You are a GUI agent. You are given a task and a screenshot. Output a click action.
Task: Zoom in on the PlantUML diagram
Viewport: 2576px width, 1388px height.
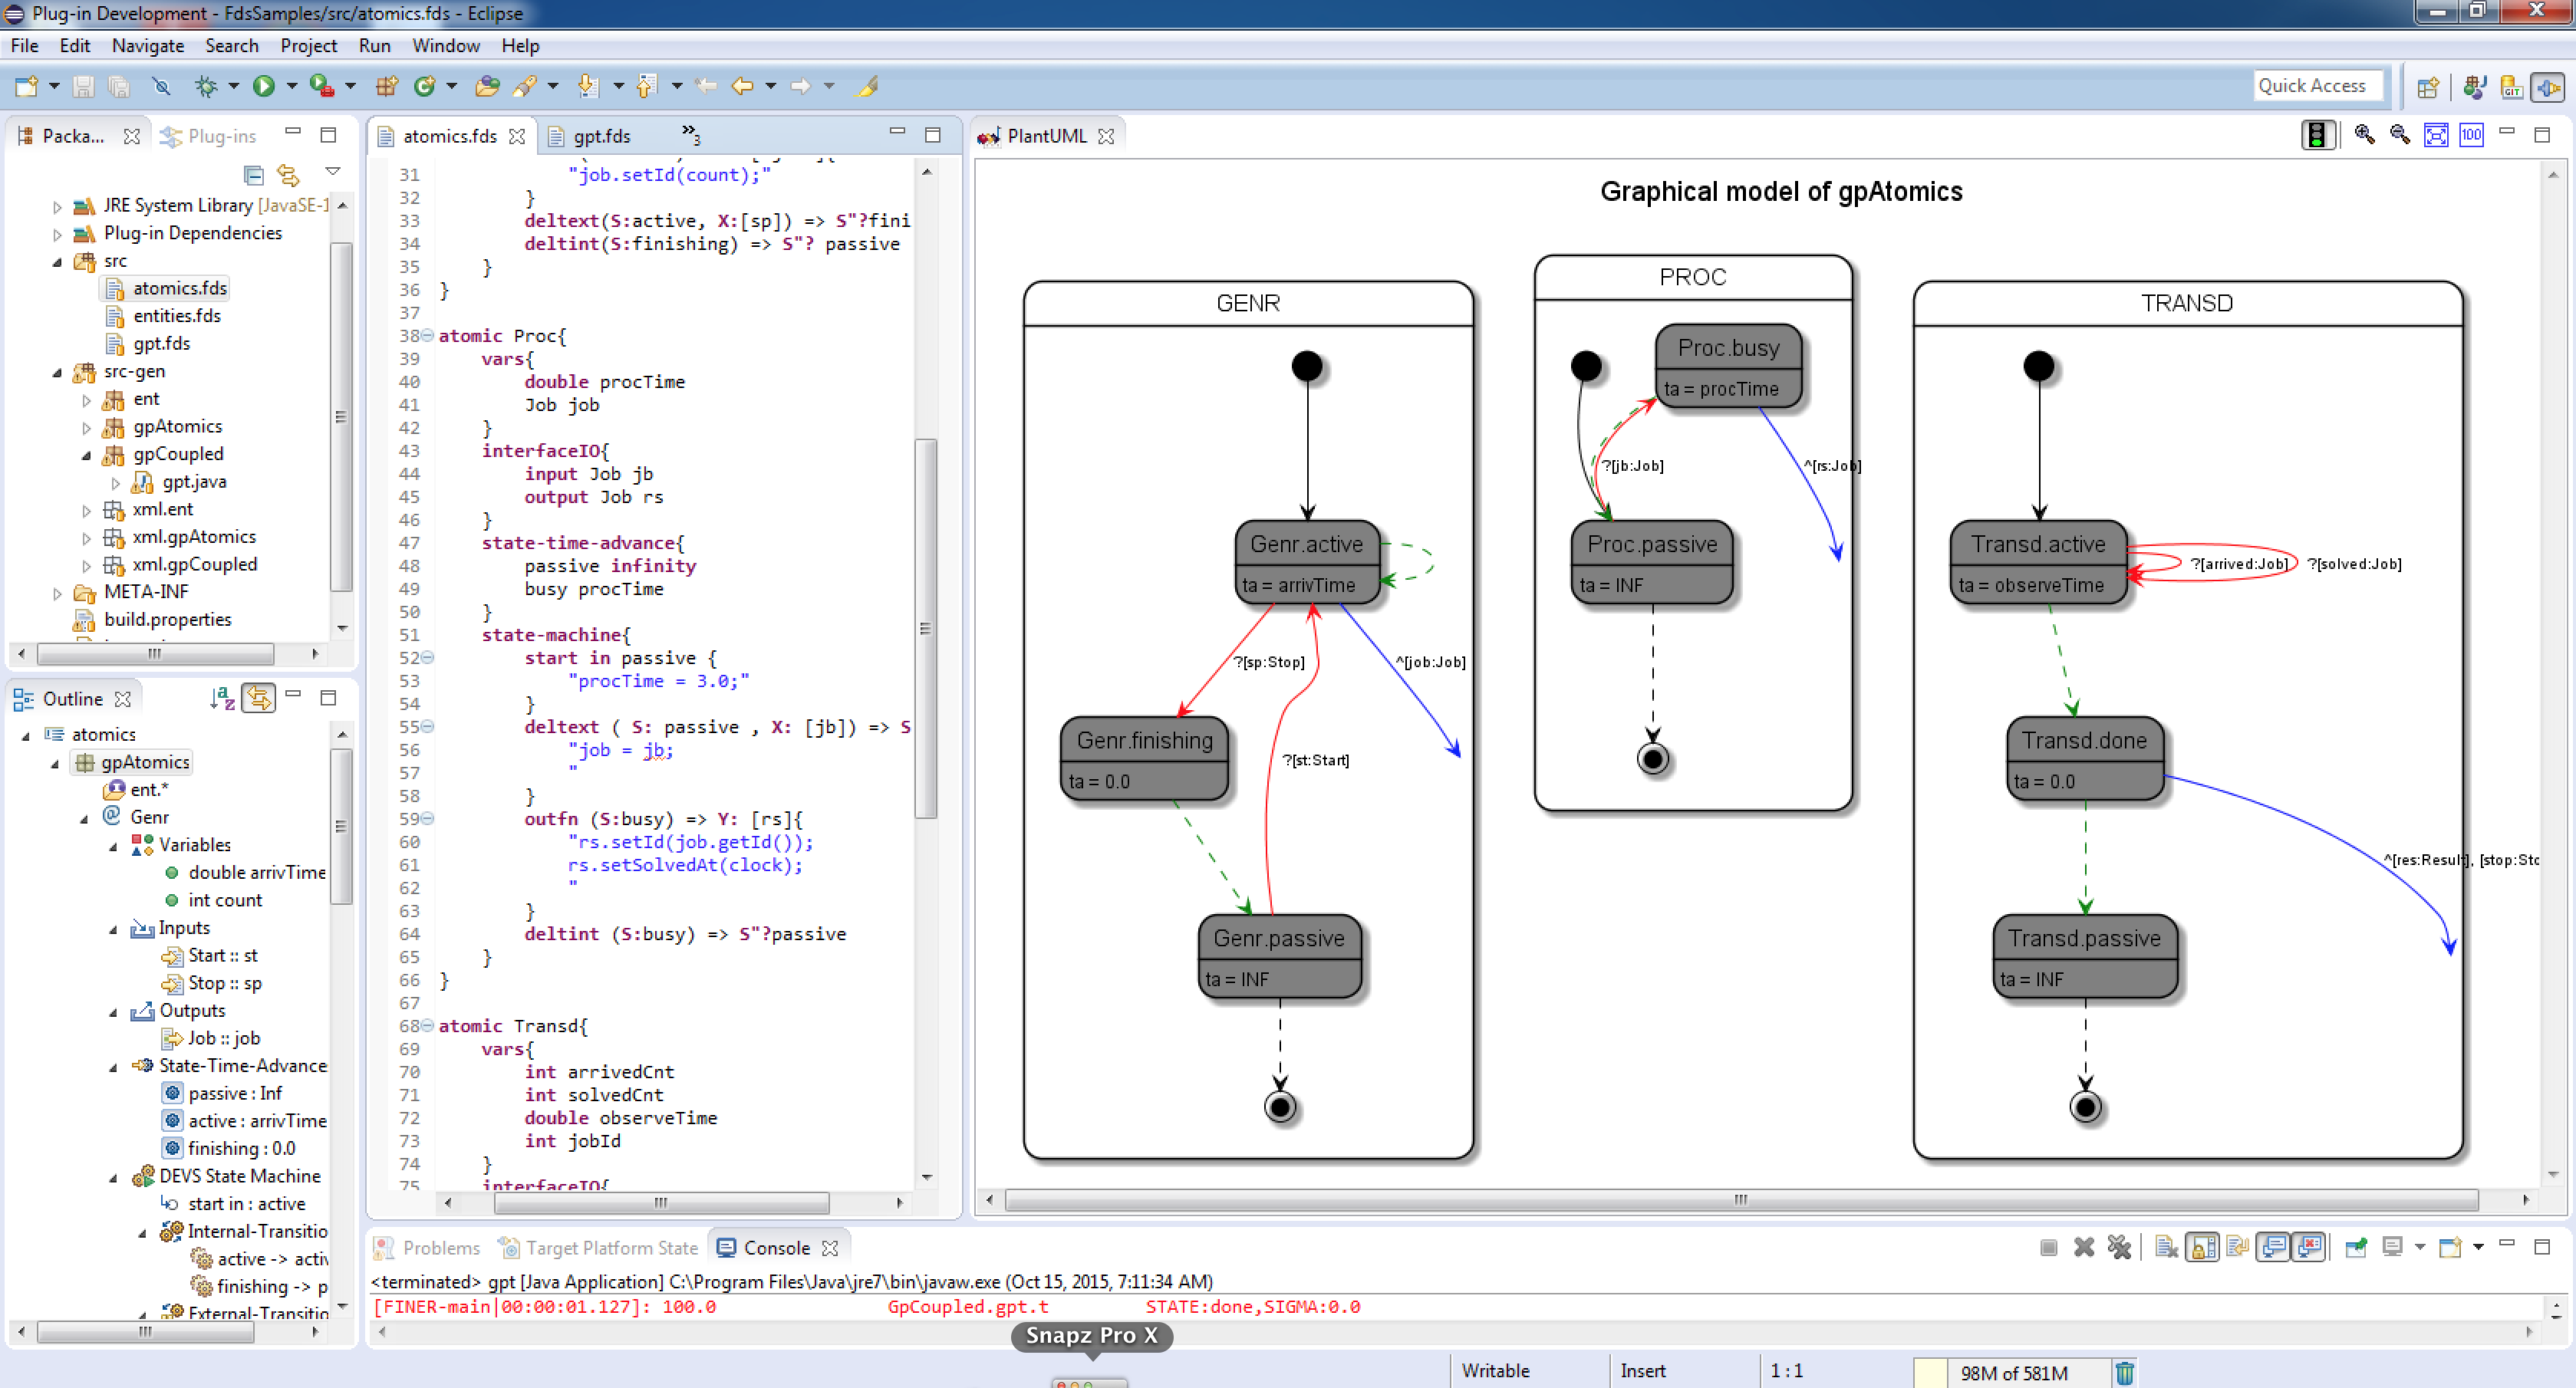coord(2365,135)
